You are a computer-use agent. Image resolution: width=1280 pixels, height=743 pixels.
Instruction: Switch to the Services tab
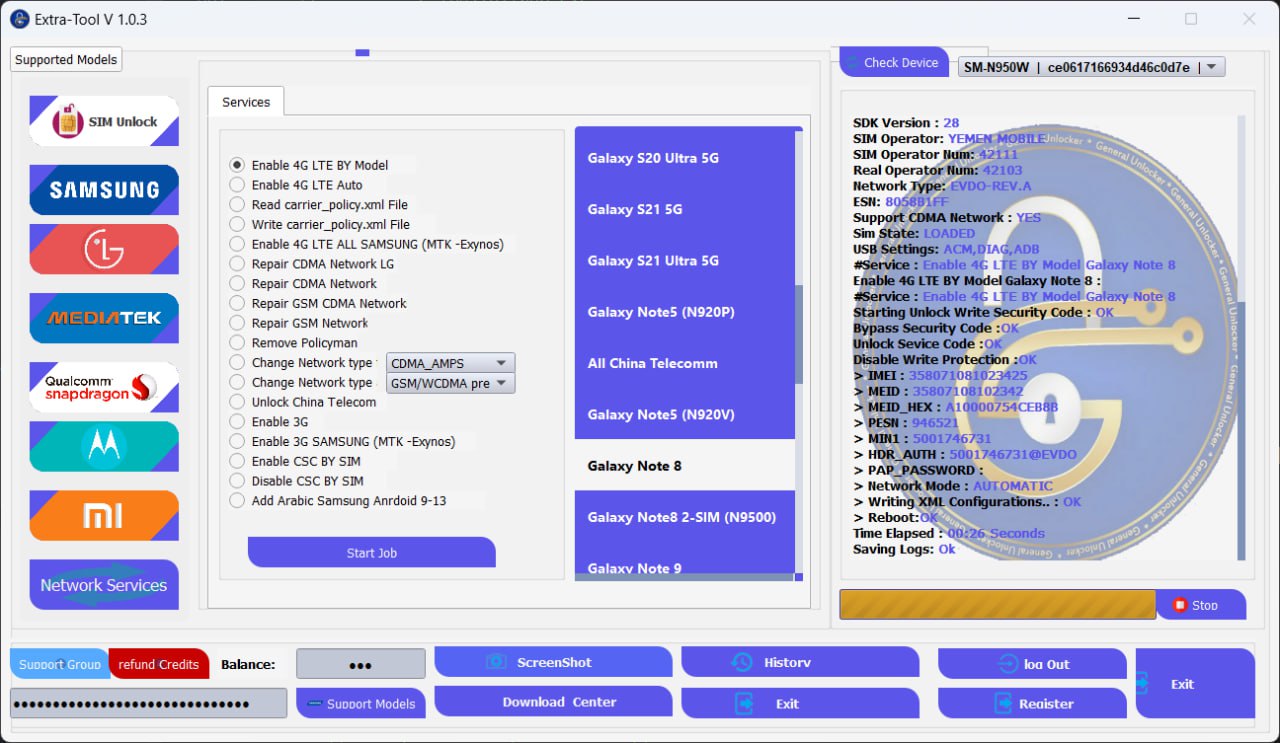coord(246,102)
